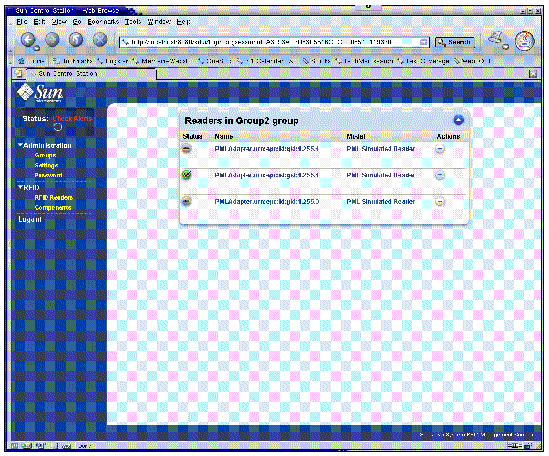Open the second PML Adapter reader name link

[266, 175]
